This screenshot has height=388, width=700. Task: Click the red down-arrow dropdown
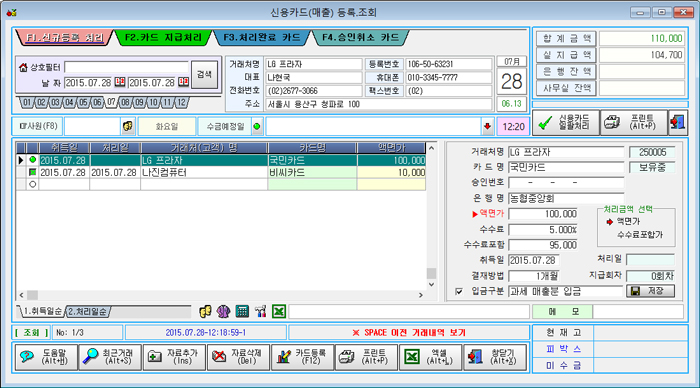(x=488, y=126)
